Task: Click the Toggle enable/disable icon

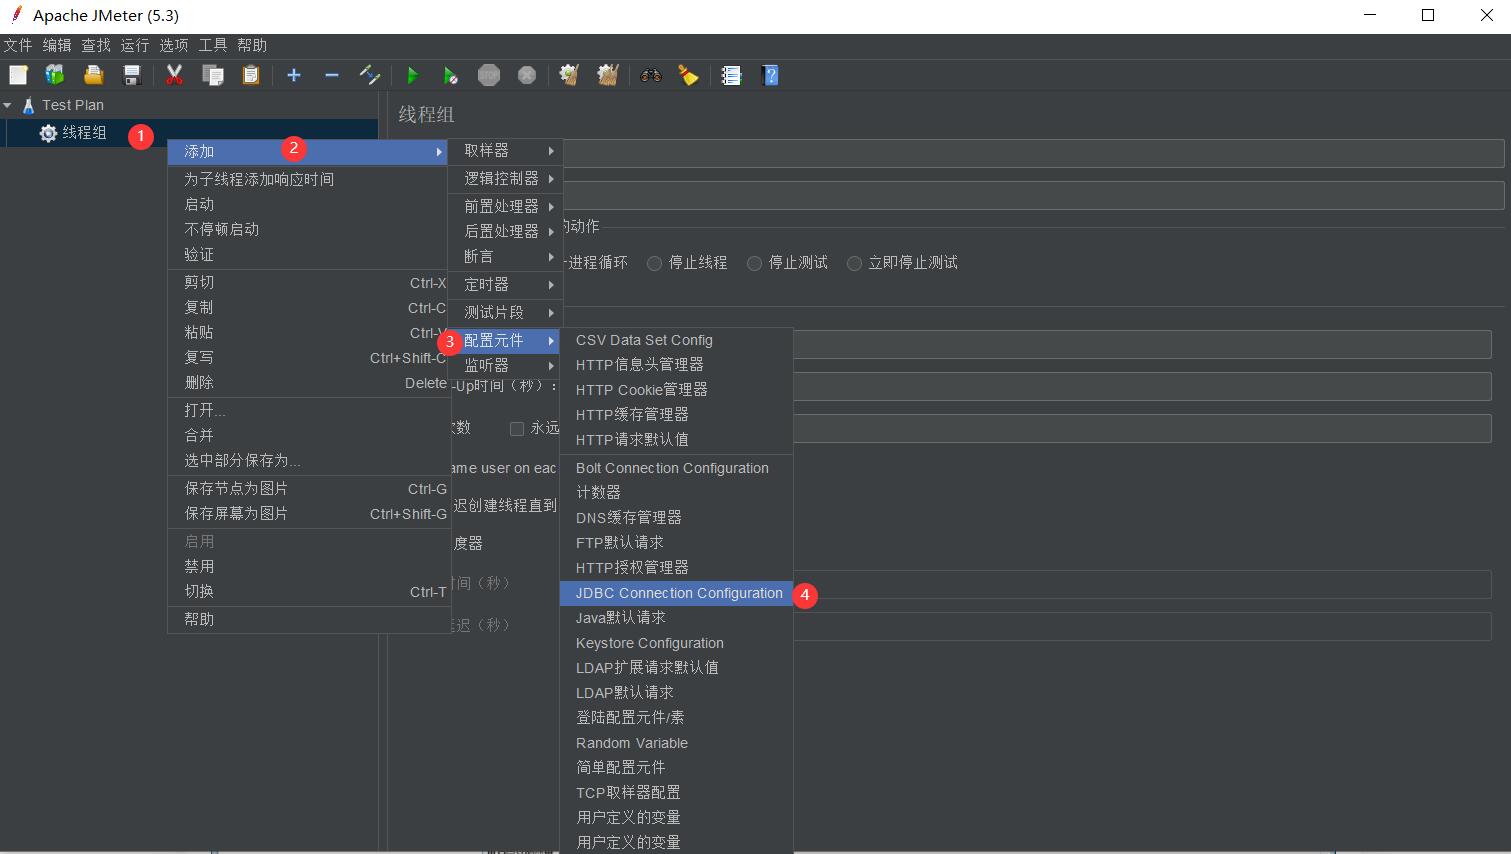Action: coord(370,75)
